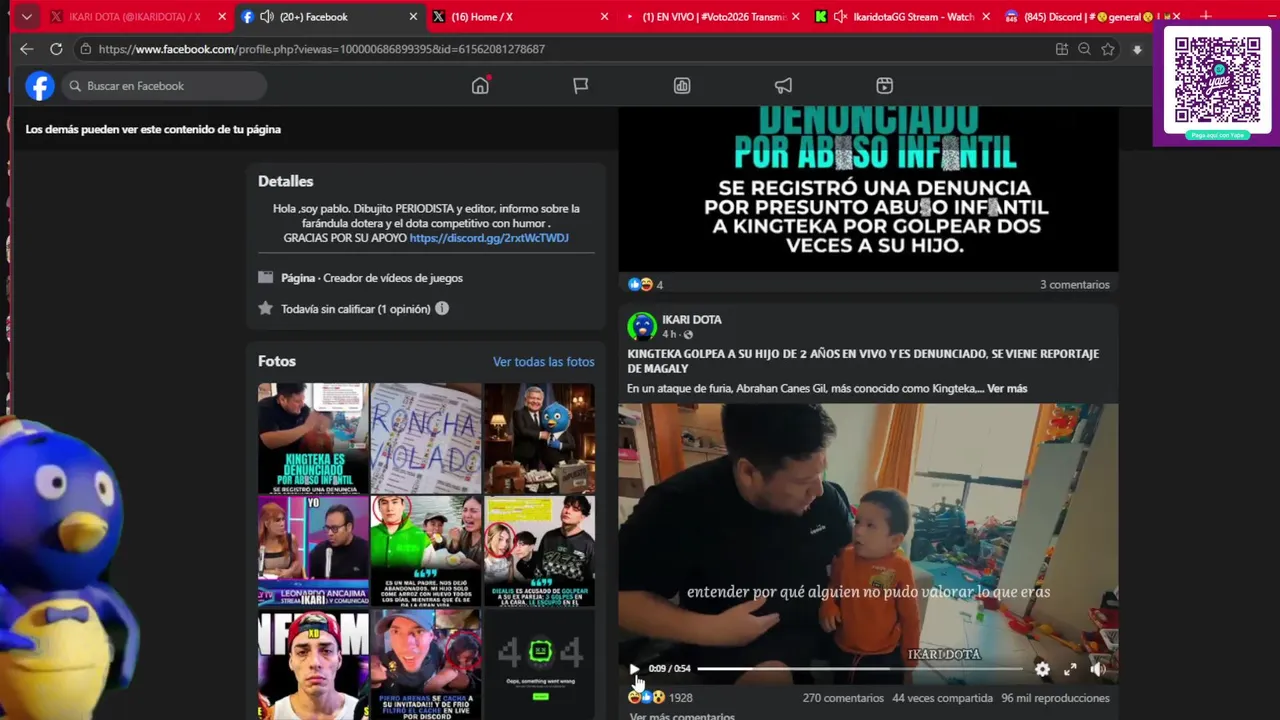
Task: Open the Reels icon in Facebook navigation
Action: 885,86
